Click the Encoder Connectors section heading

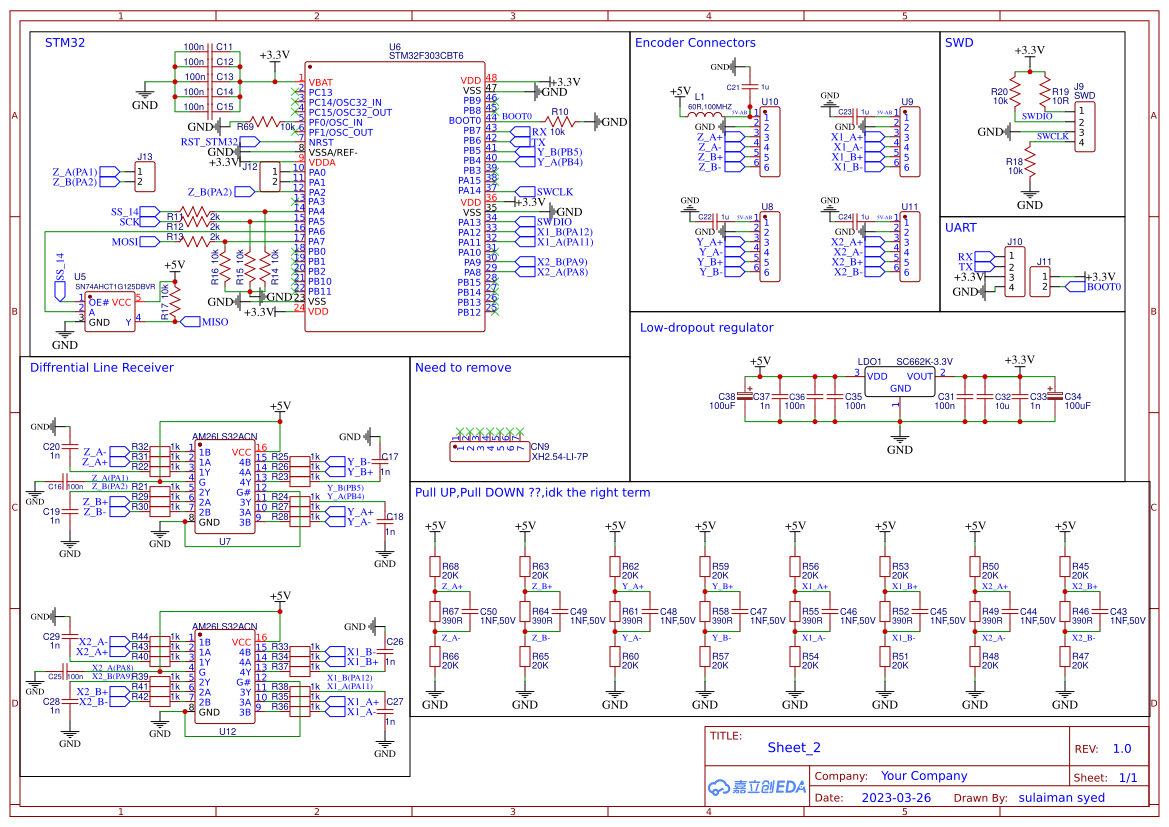coord(693,42)
